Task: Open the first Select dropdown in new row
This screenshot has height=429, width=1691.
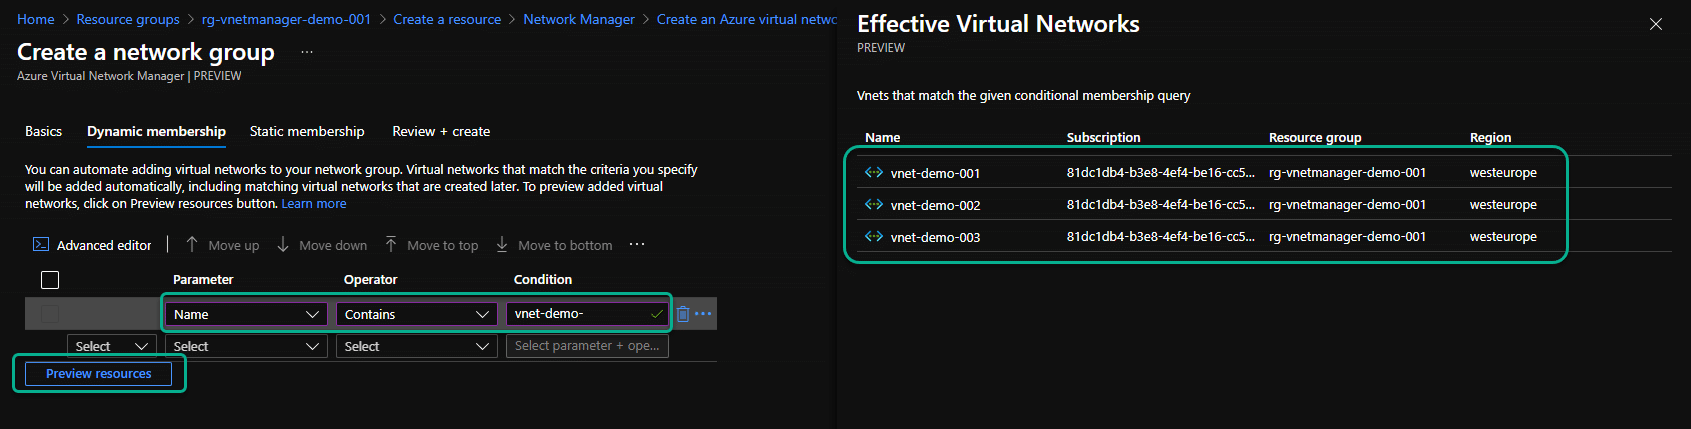Action: pos(112,346)
